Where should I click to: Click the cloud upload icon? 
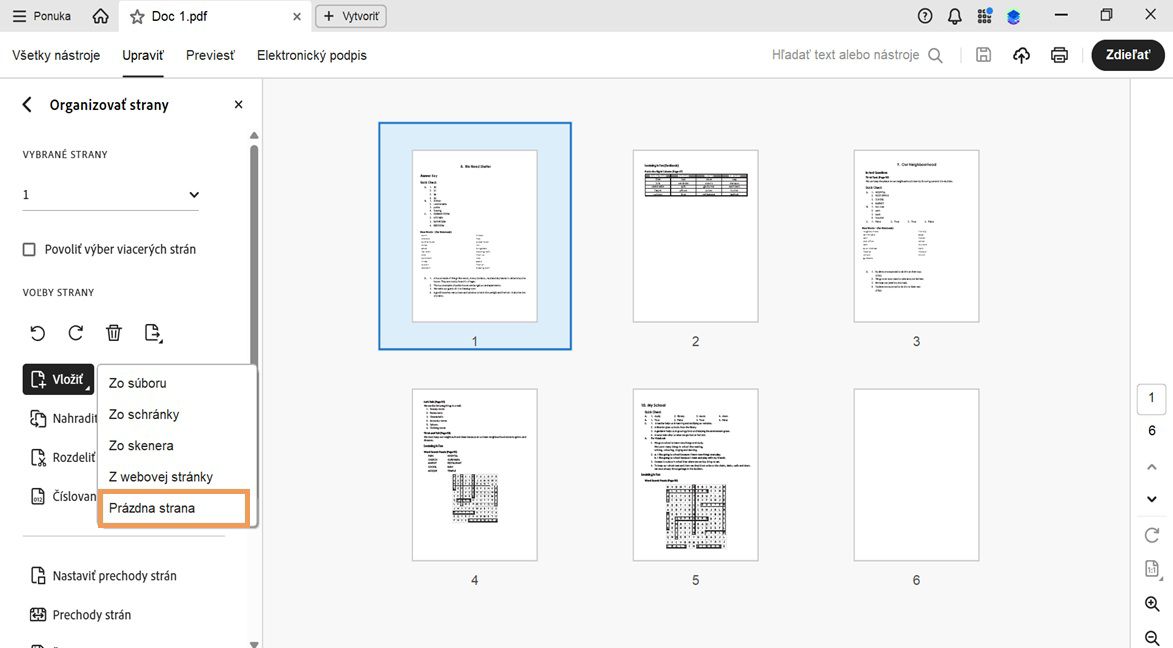click(x=1021, y=55)
